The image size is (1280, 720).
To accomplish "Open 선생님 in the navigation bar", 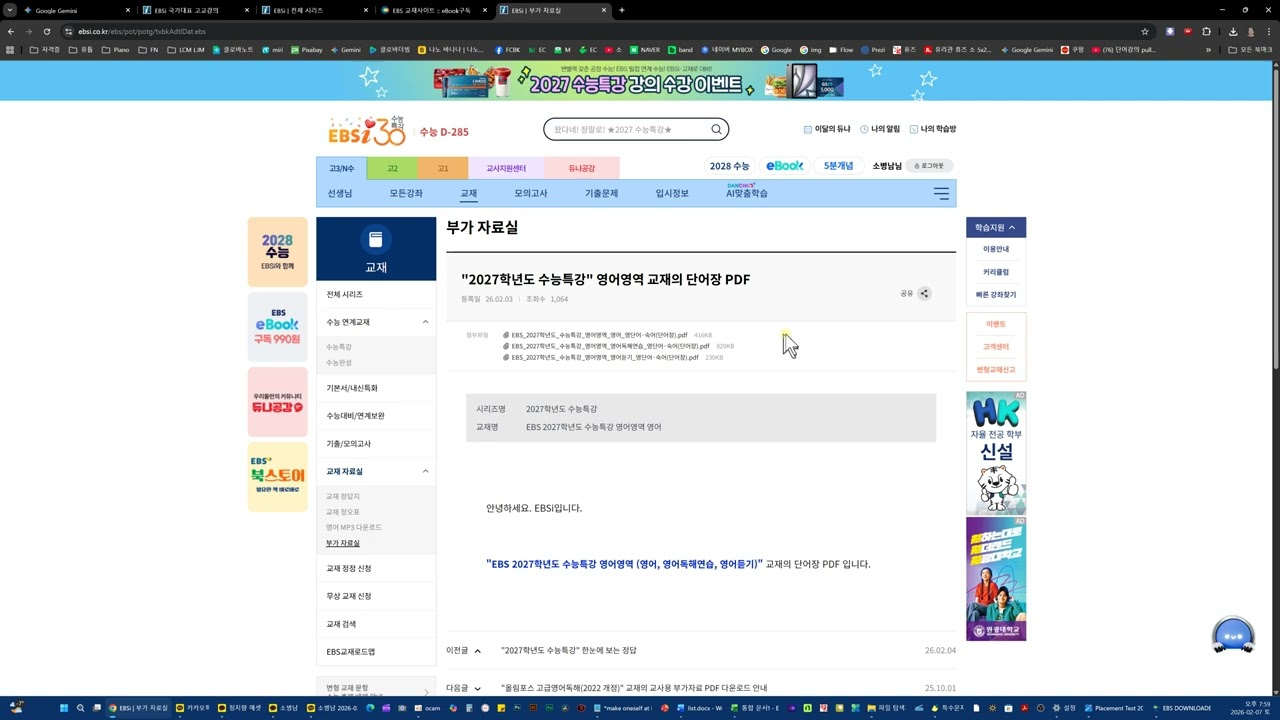I will click(x=340, y=193).
